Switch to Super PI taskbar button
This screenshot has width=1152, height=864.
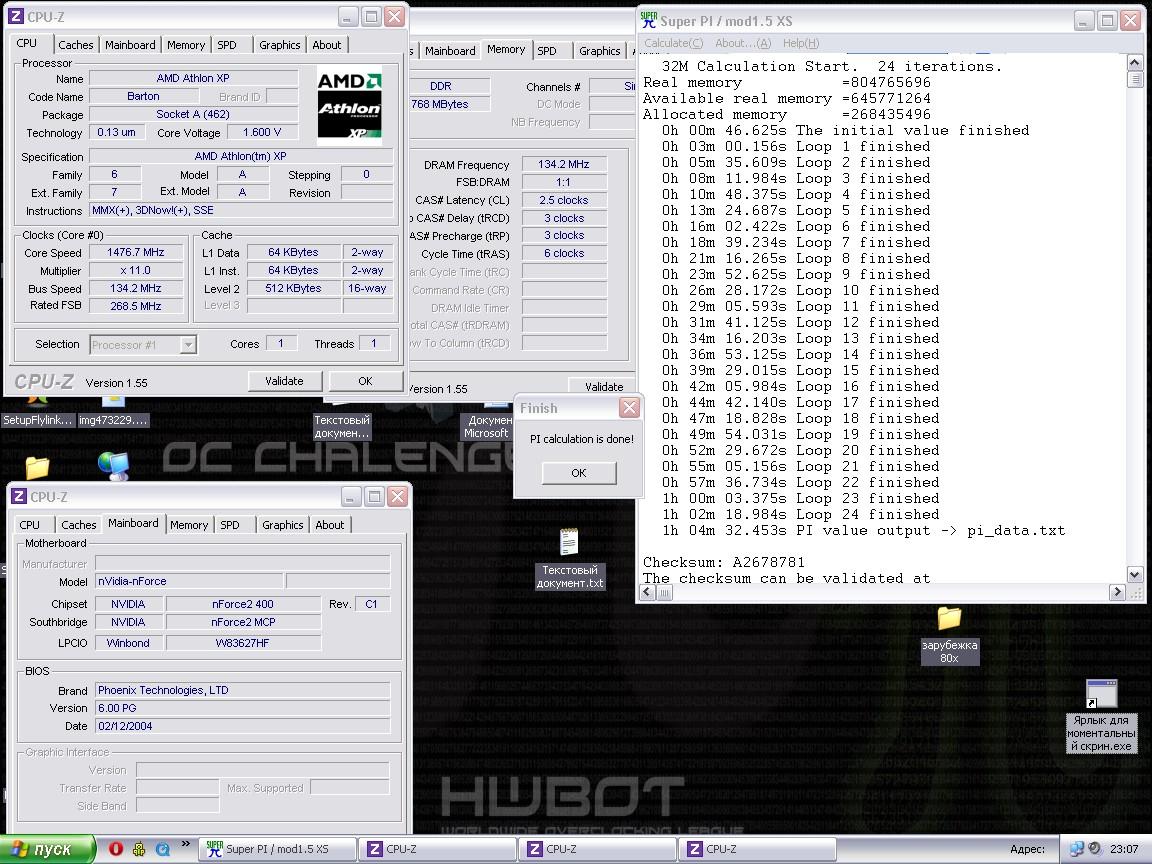pos(277,849)
